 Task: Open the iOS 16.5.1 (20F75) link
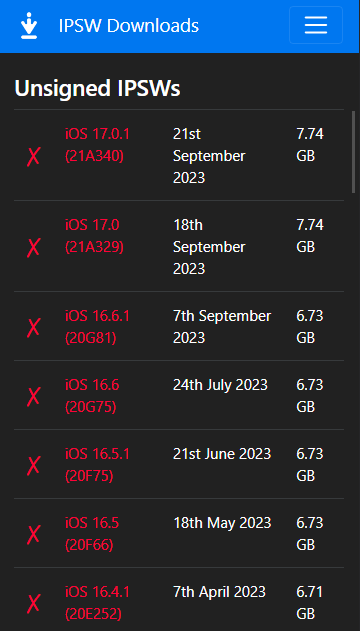pos(97,465)
